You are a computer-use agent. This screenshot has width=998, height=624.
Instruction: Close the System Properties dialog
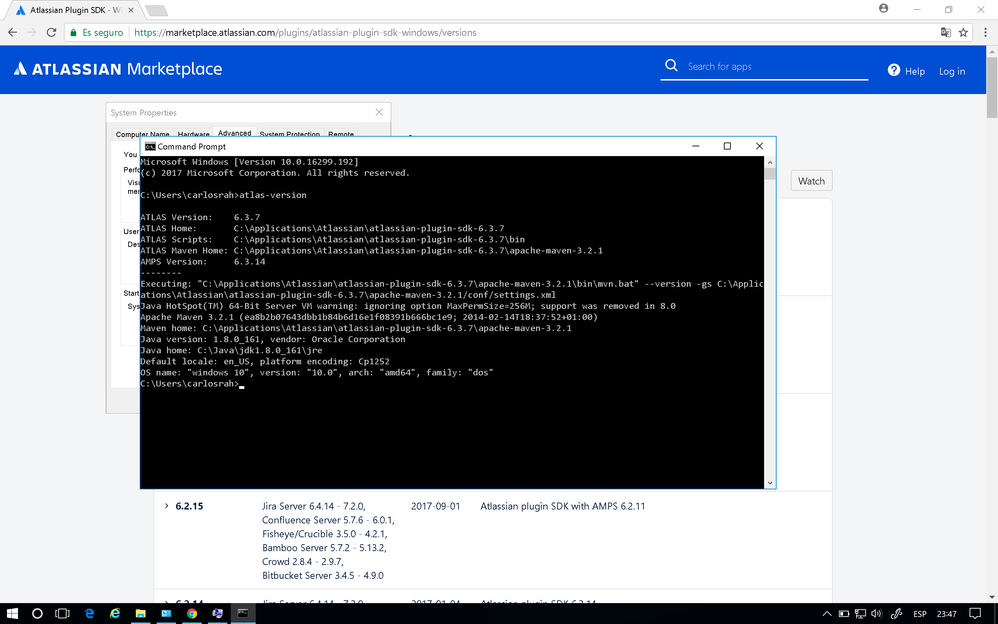tap(379, 112)
